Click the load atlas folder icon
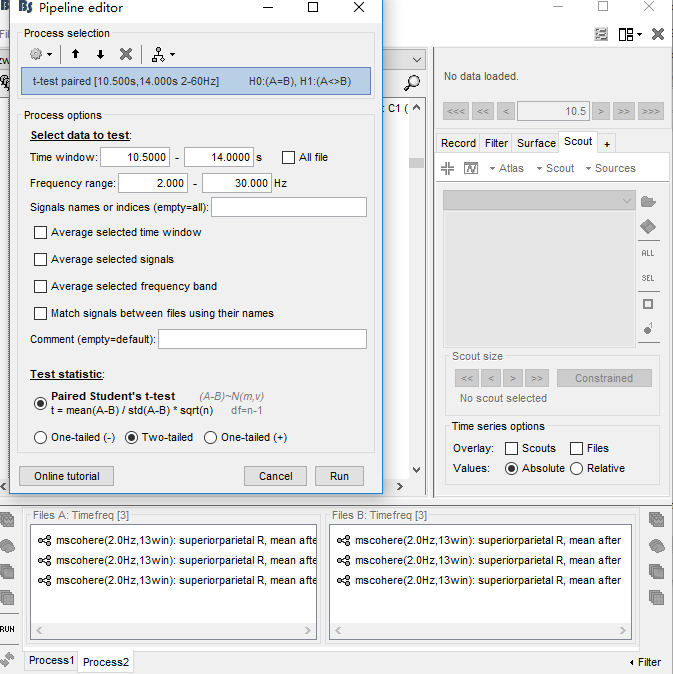 [648, 202]
